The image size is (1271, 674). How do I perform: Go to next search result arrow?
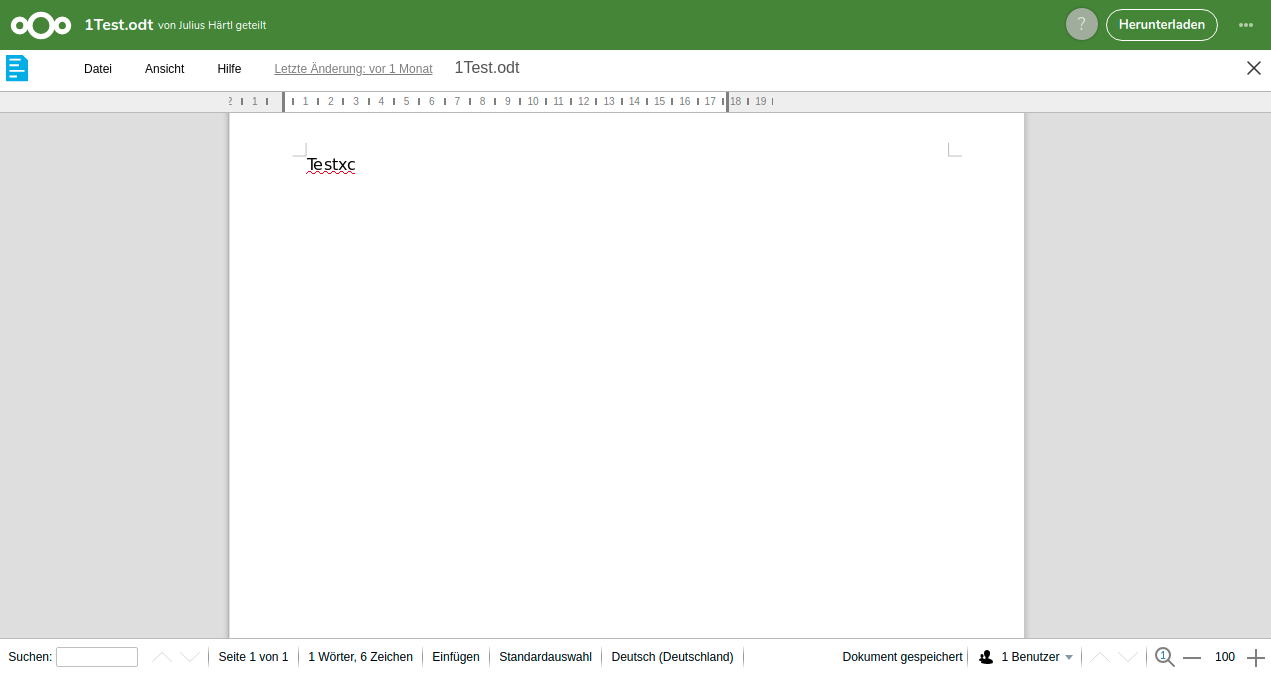click(x=190, y=657)
